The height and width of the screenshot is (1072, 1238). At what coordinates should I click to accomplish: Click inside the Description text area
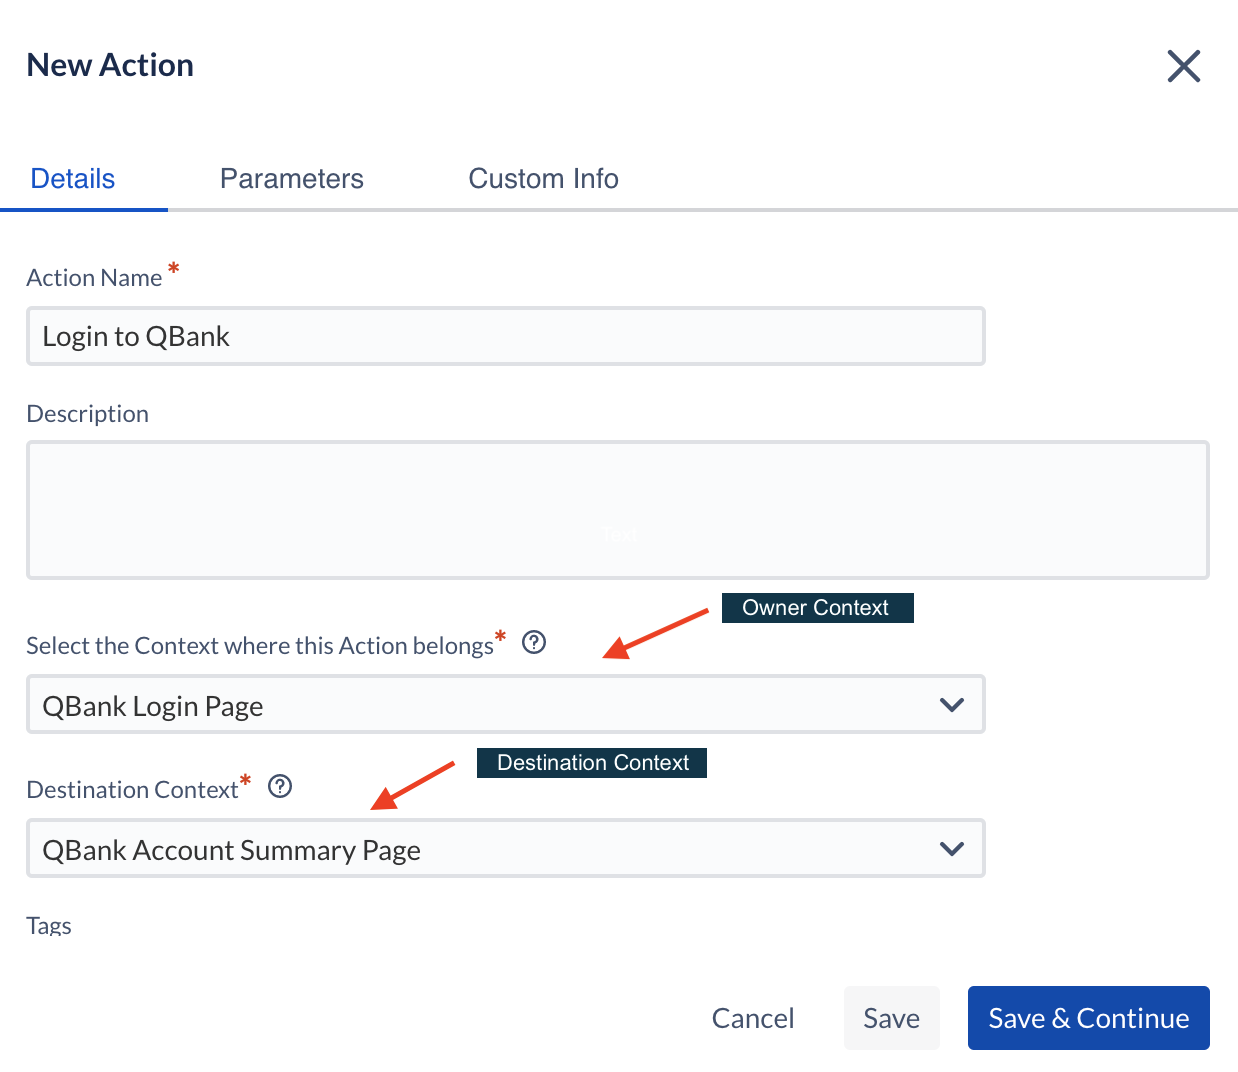[618, 510]
